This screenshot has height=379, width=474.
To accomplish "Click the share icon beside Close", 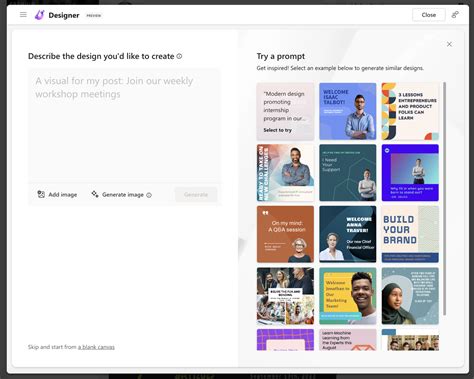I will [455, 15].
